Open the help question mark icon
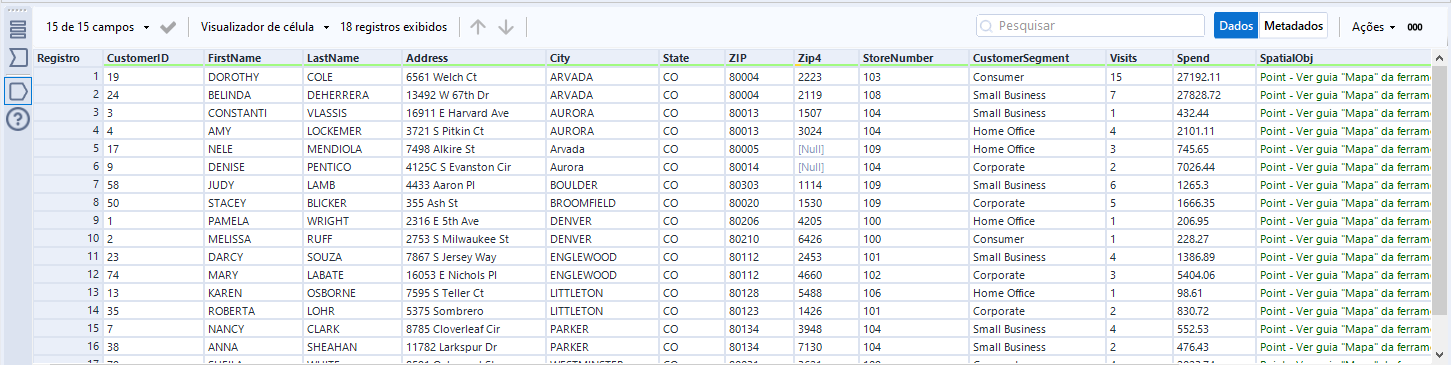The width and height of the screenshot is (1451, 365). [18, 120]
